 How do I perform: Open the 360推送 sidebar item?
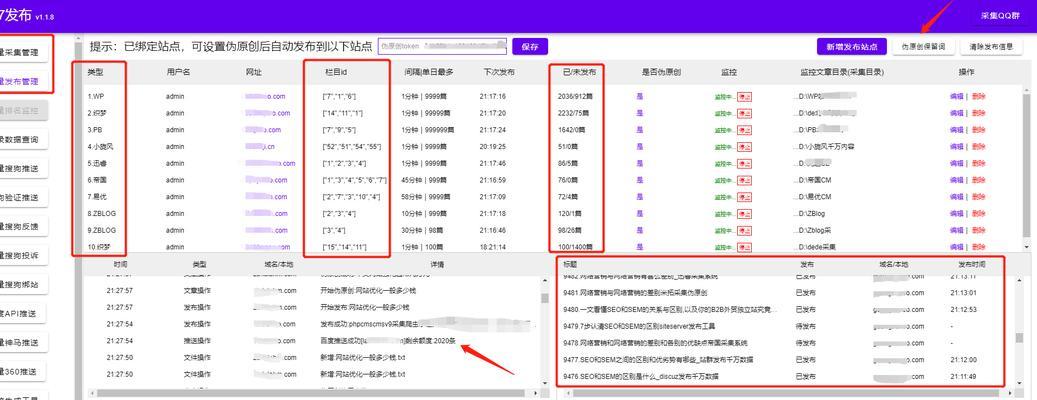click(x=24, y=372)
